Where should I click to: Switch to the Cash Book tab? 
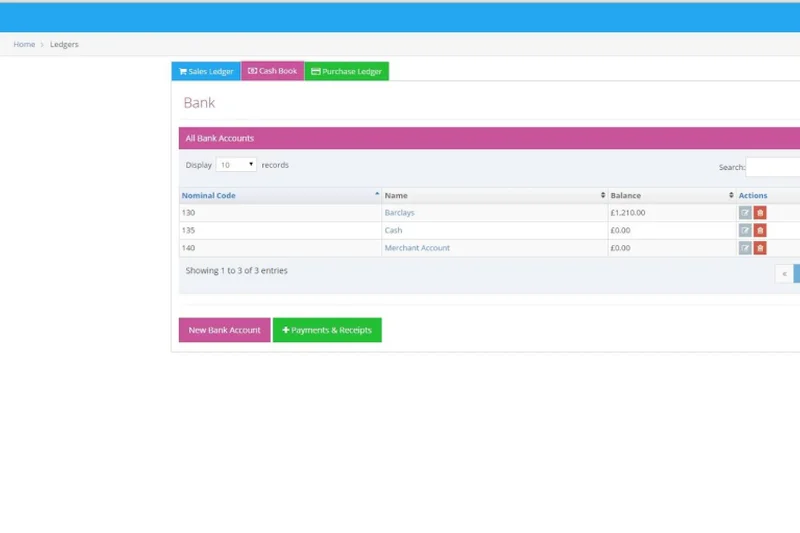(272, 72)
